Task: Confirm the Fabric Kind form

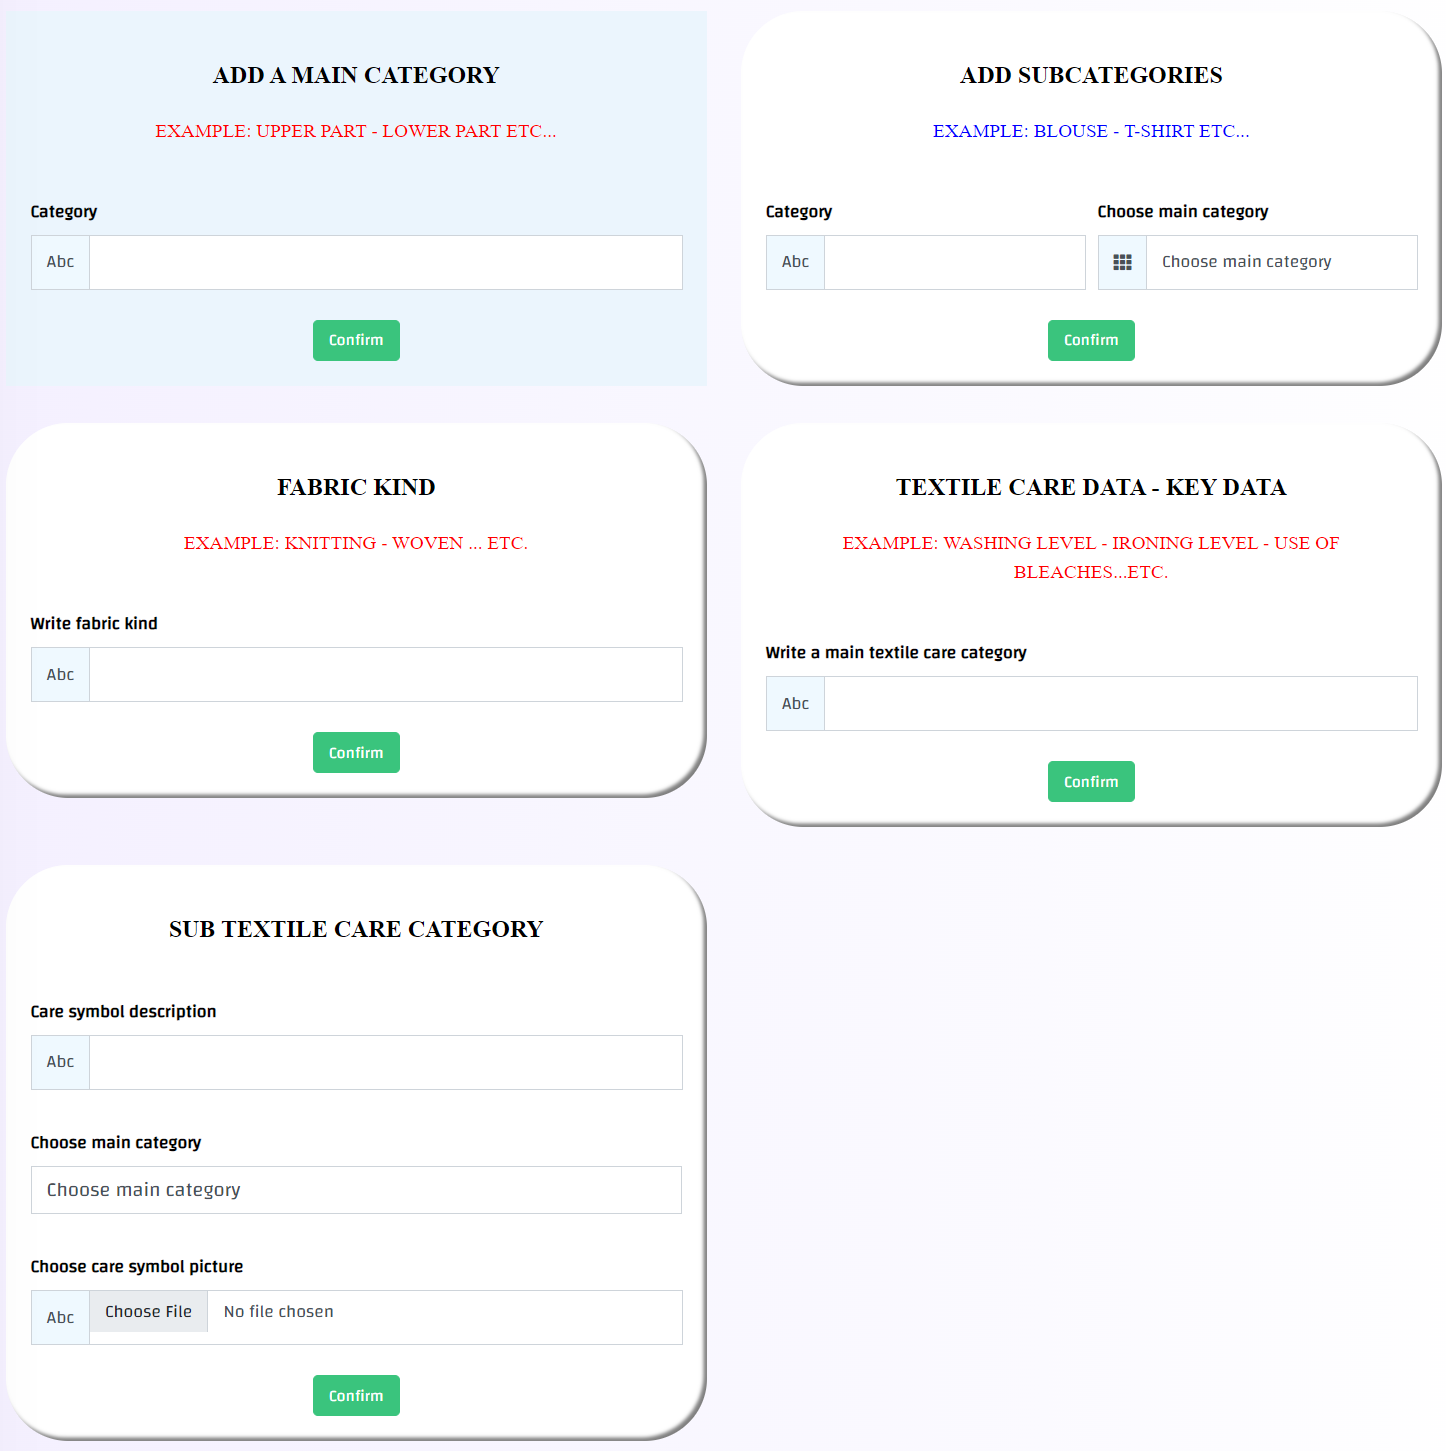Action: coord(356,753)
